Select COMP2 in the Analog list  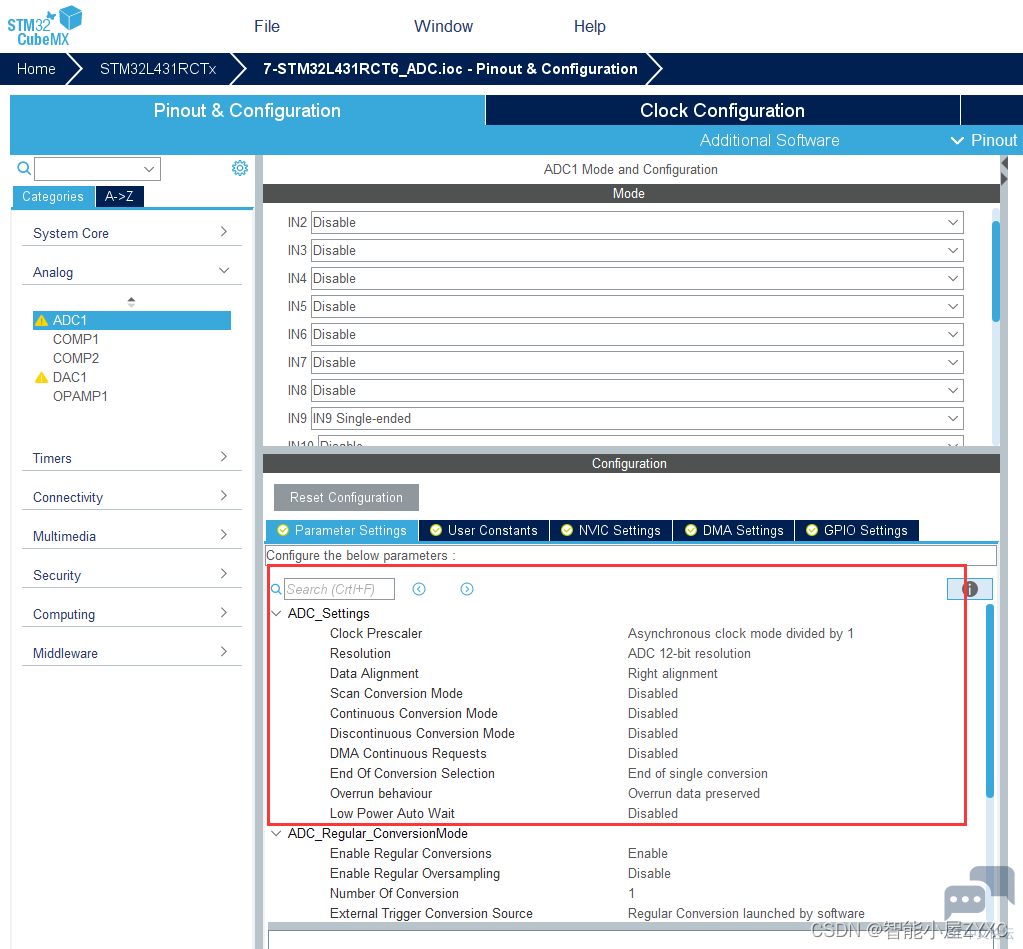(76, 358)
